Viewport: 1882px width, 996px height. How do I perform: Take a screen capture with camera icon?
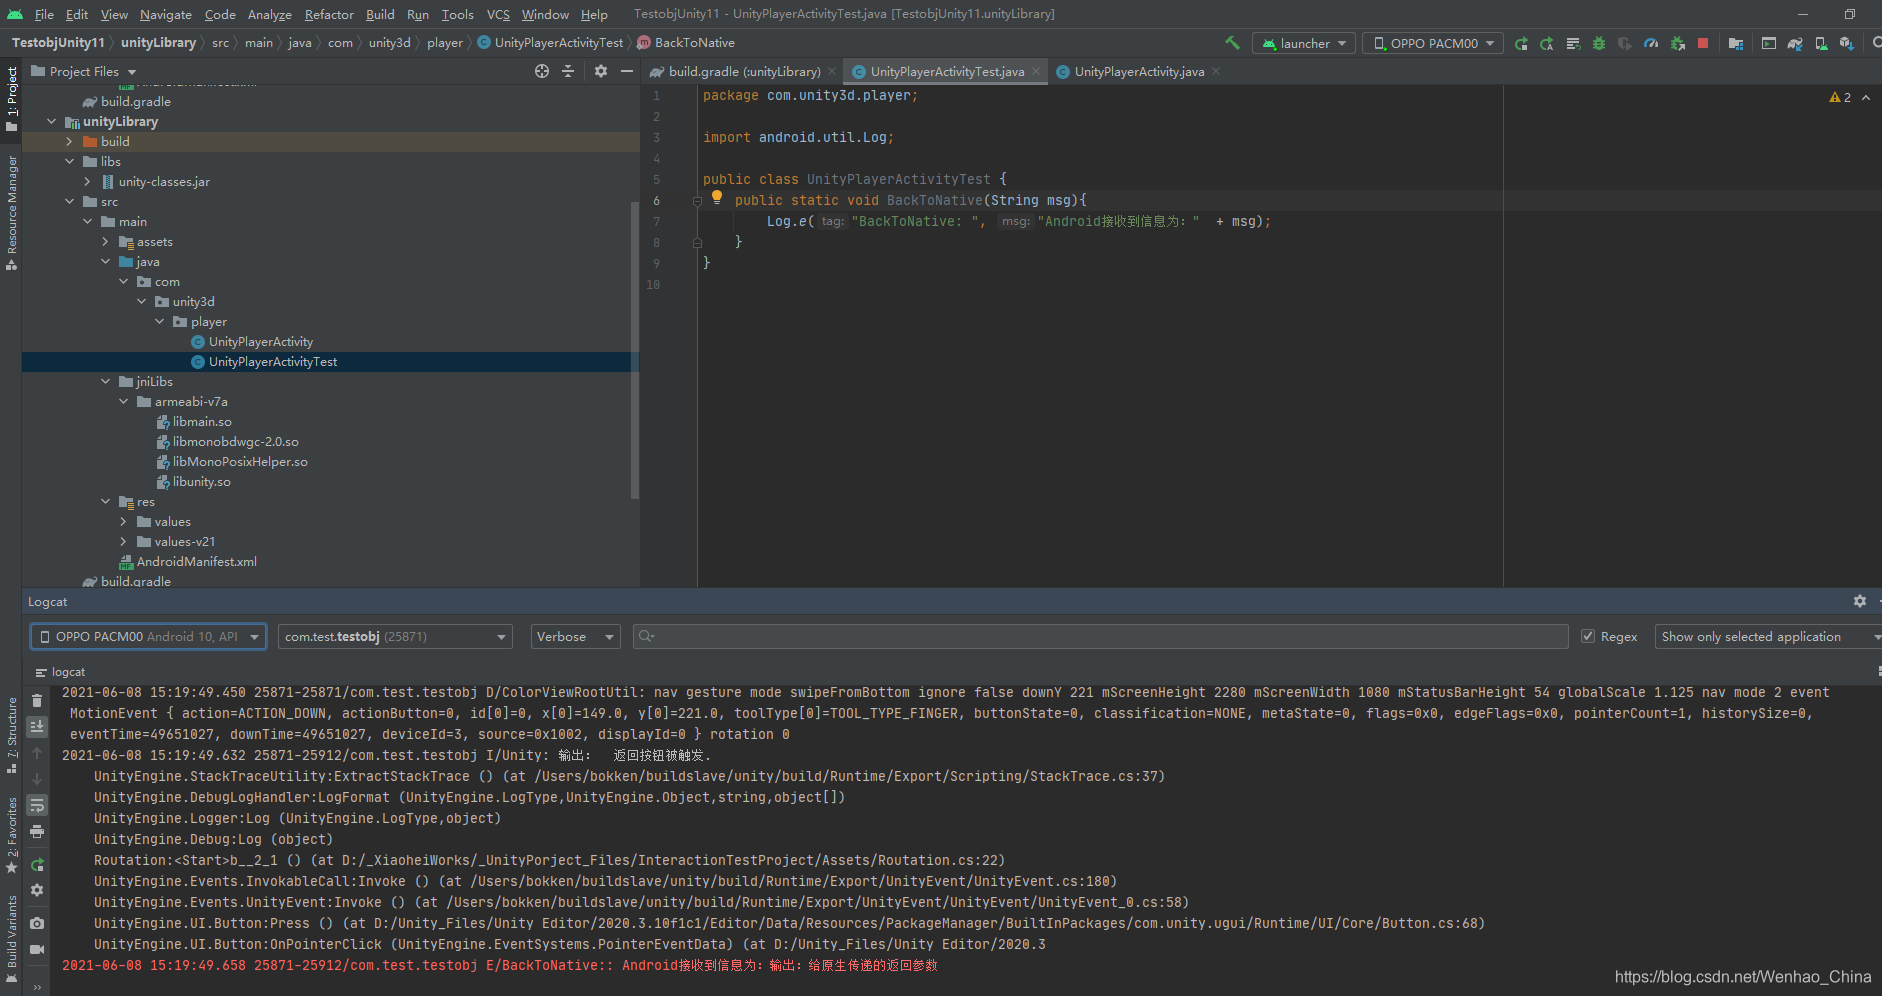tap(37, 923)
